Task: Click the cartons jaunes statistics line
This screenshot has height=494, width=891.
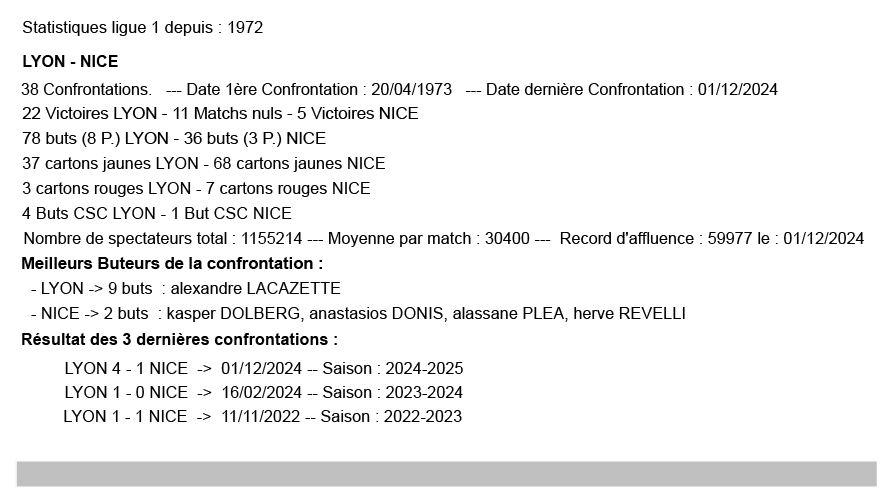Action: point(203,164)
